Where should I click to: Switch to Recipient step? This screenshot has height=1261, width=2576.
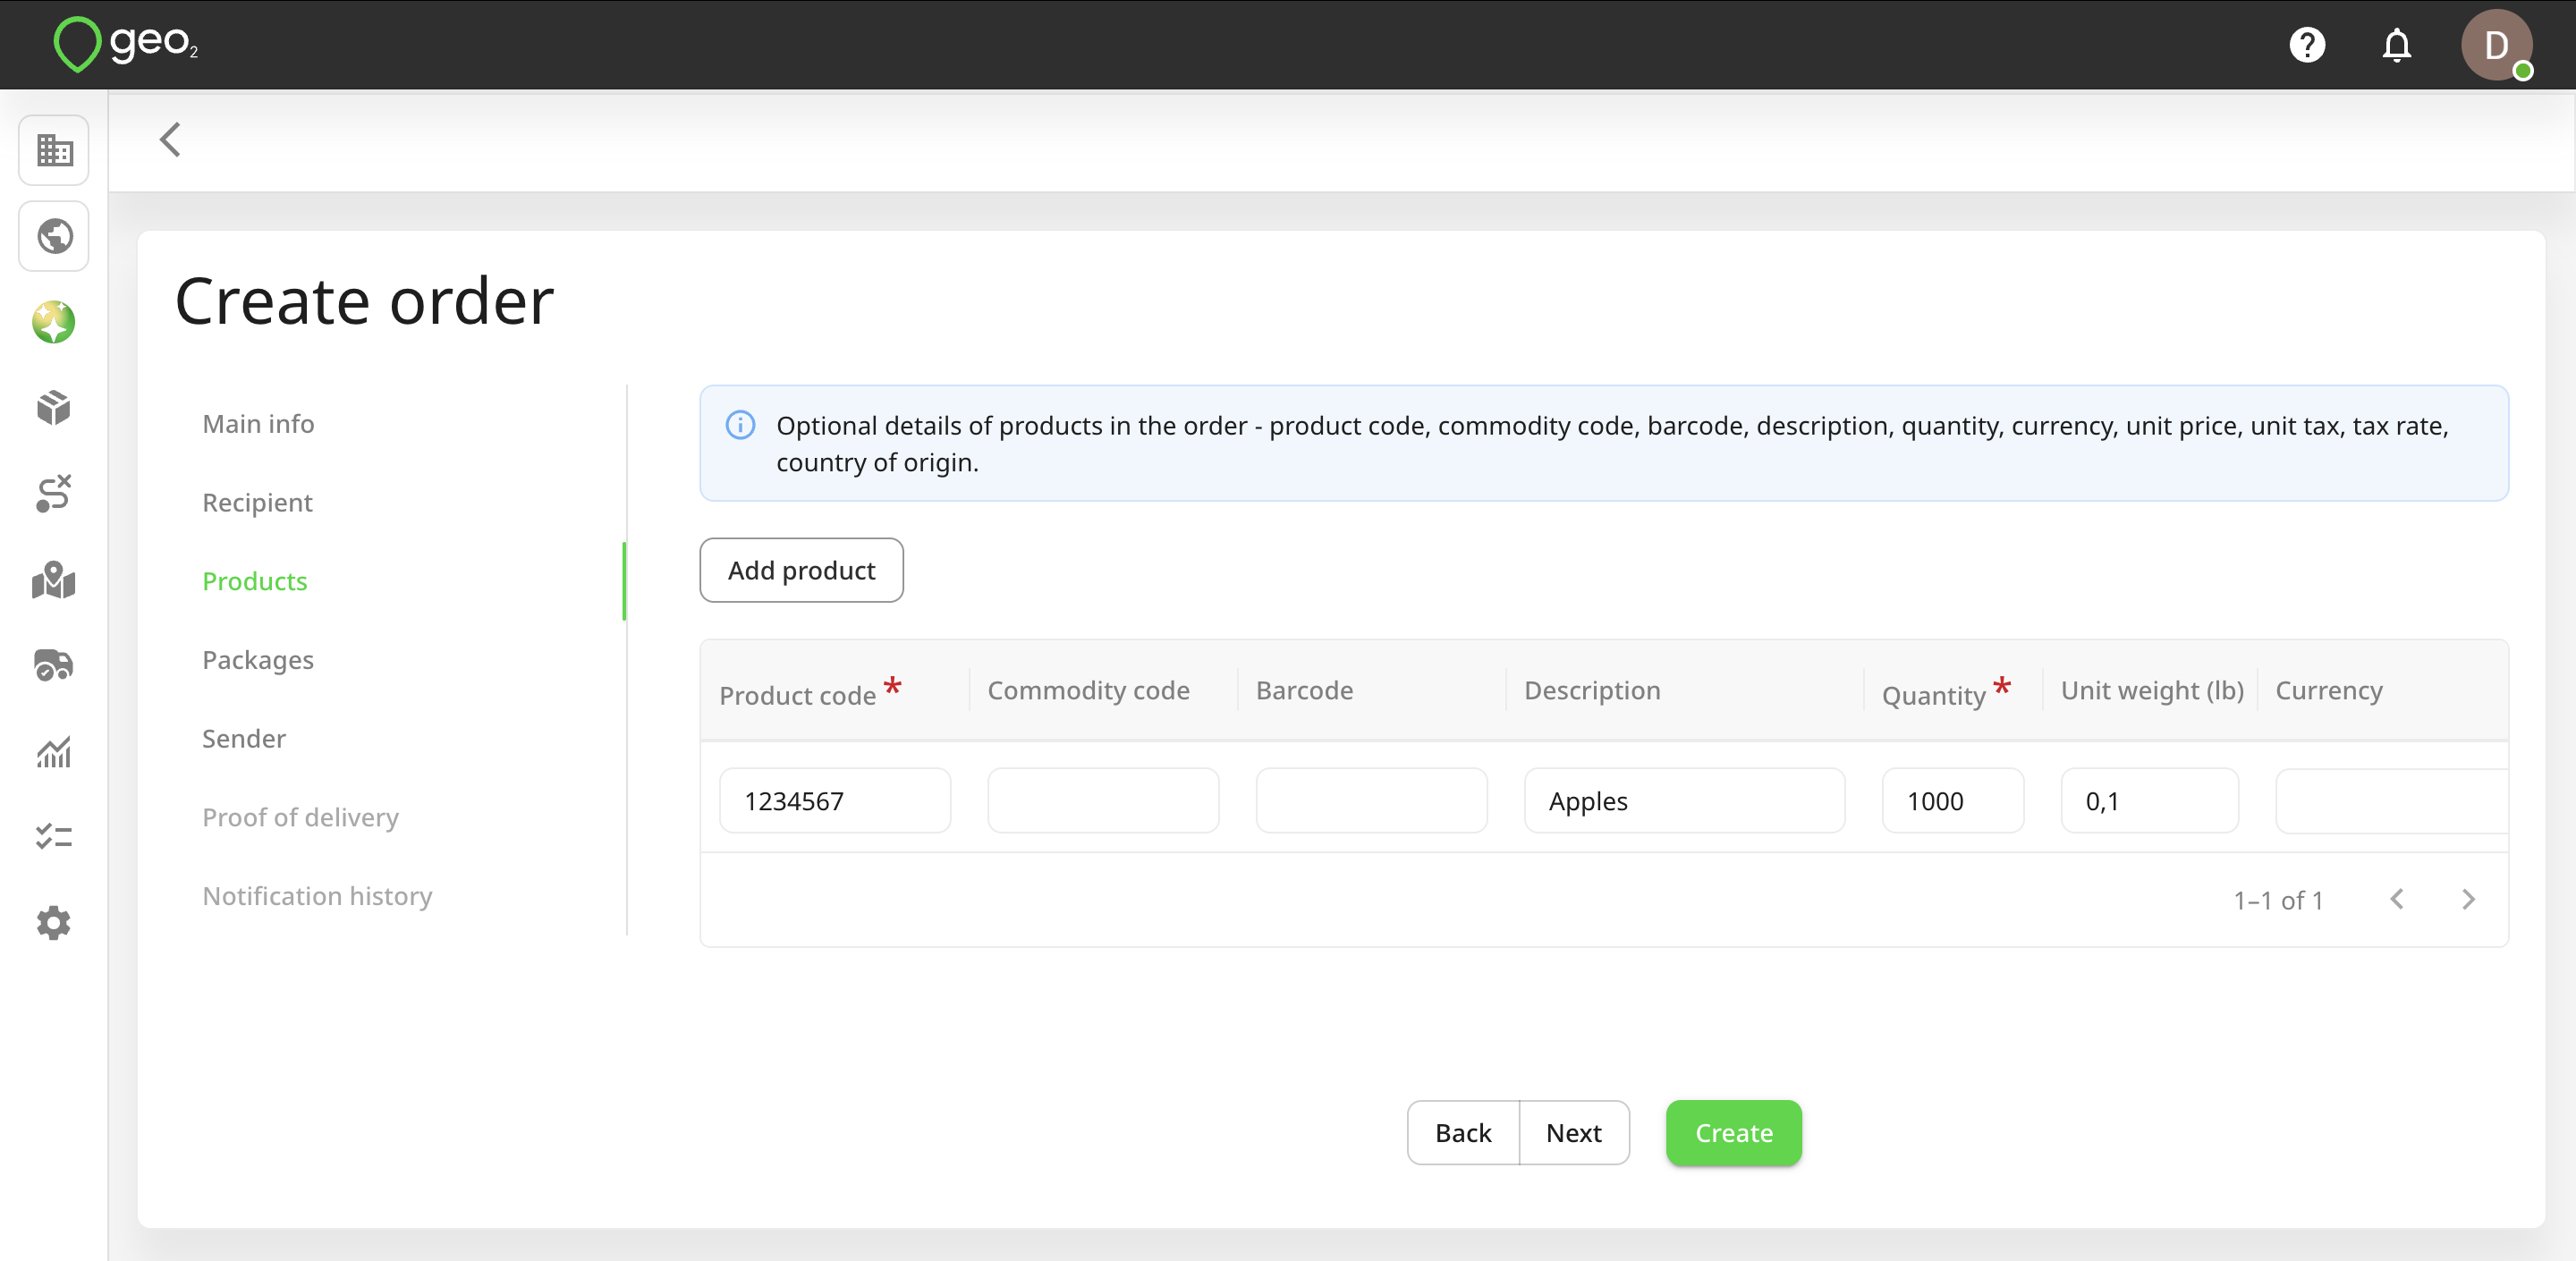coord(257,503)
